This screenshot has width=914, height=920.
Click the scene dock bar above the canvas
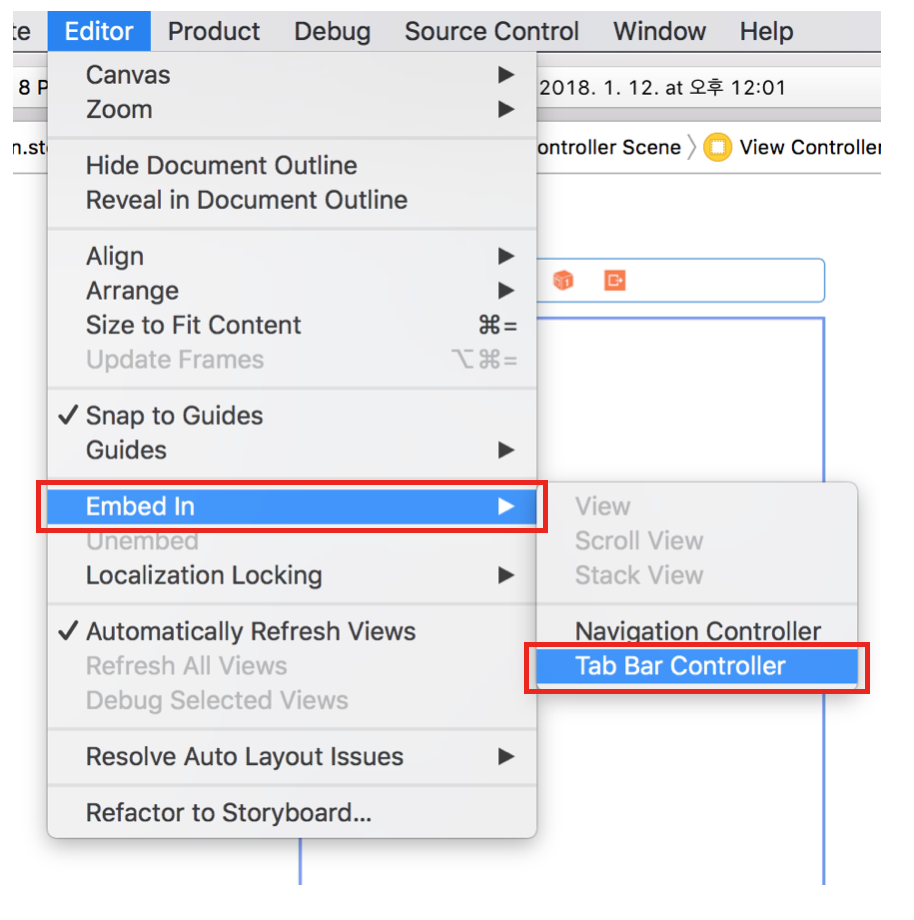coord(681,280)
